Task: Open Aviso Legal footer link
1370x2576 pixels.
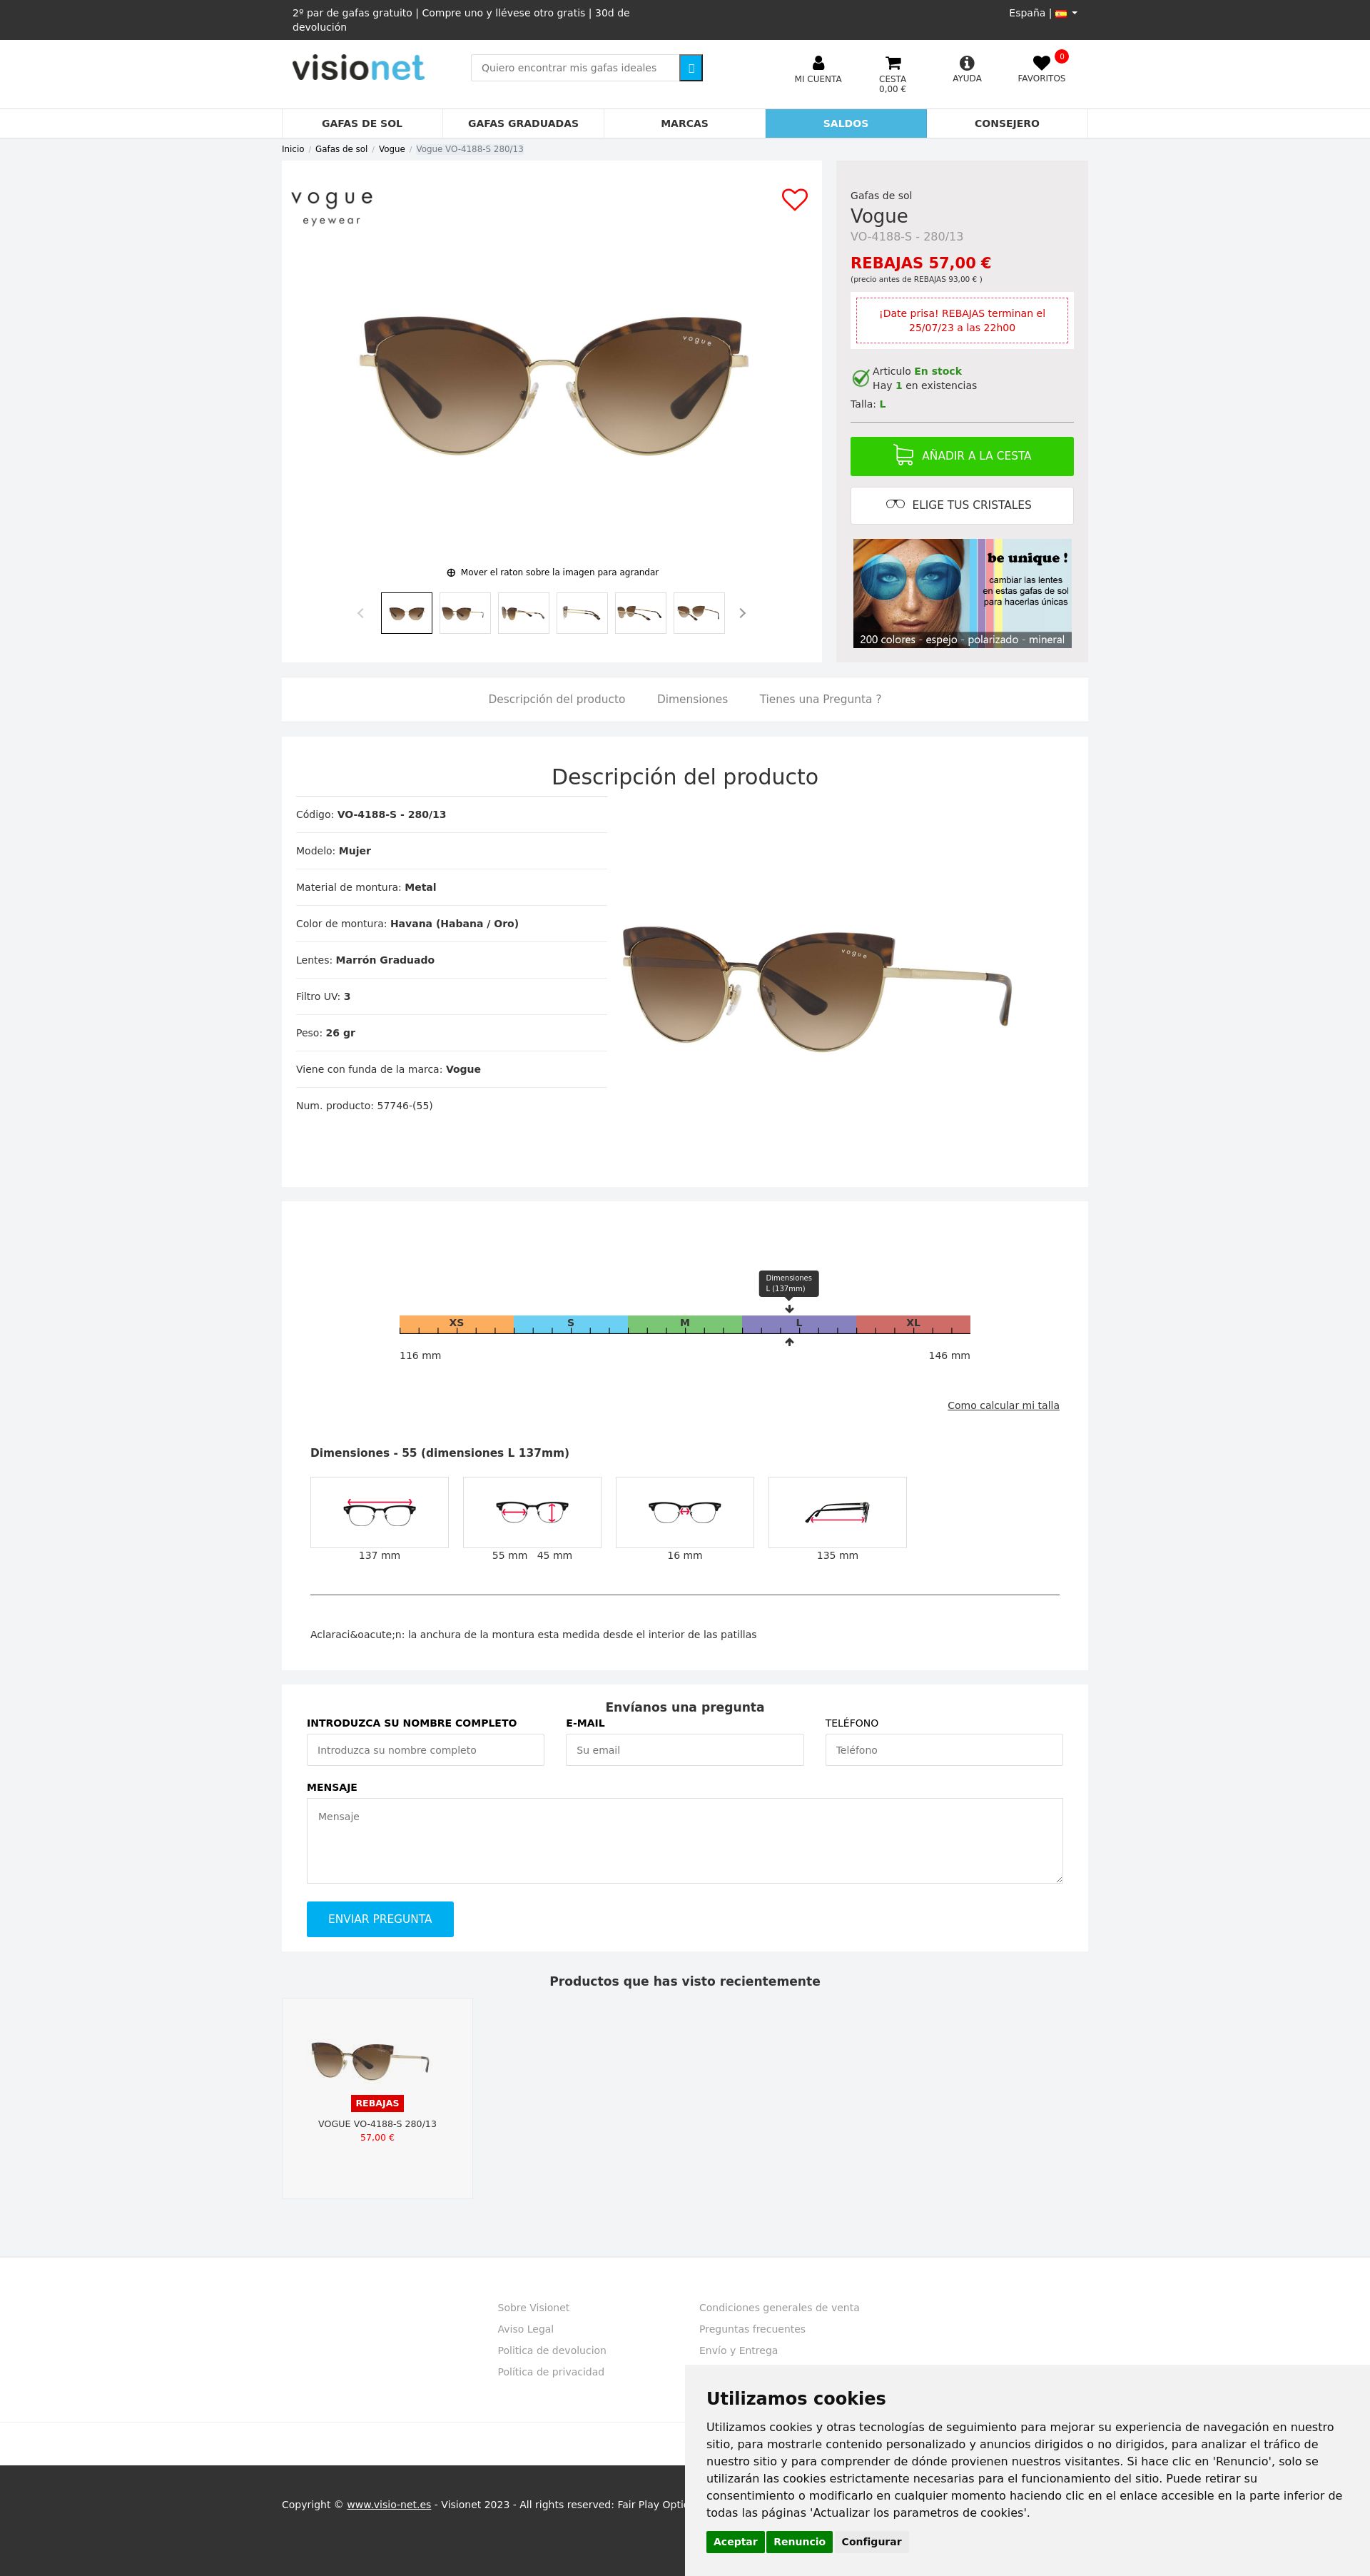Action: [x=525, y=2329]
